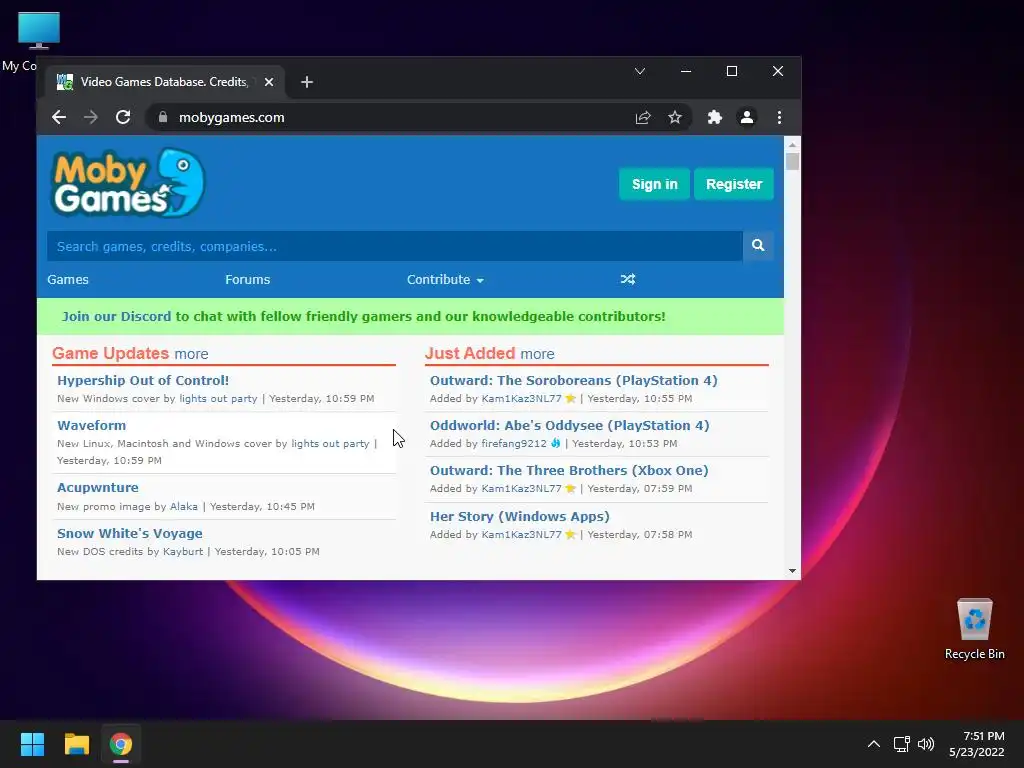Click the MobyGames logo
The height and width of the screenshot is (768, 1024).
(x=128, y=183)
